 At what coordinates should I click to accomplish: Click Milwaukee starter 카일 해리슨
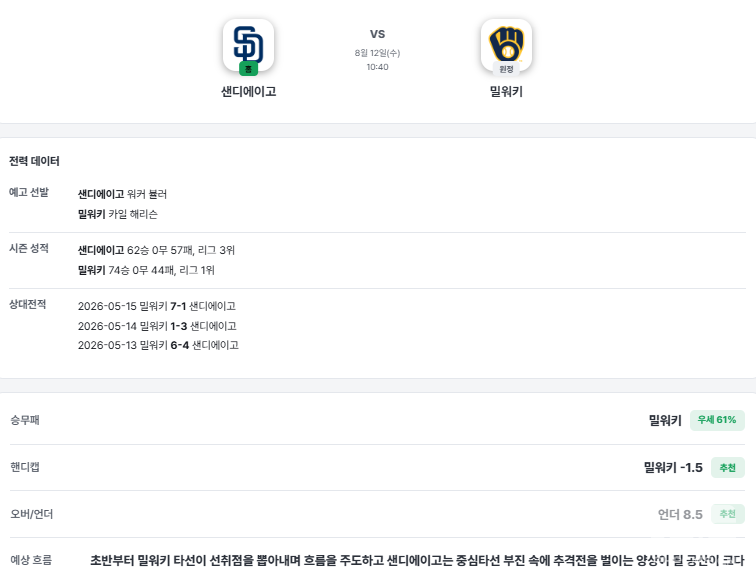(x=133, y=214)
